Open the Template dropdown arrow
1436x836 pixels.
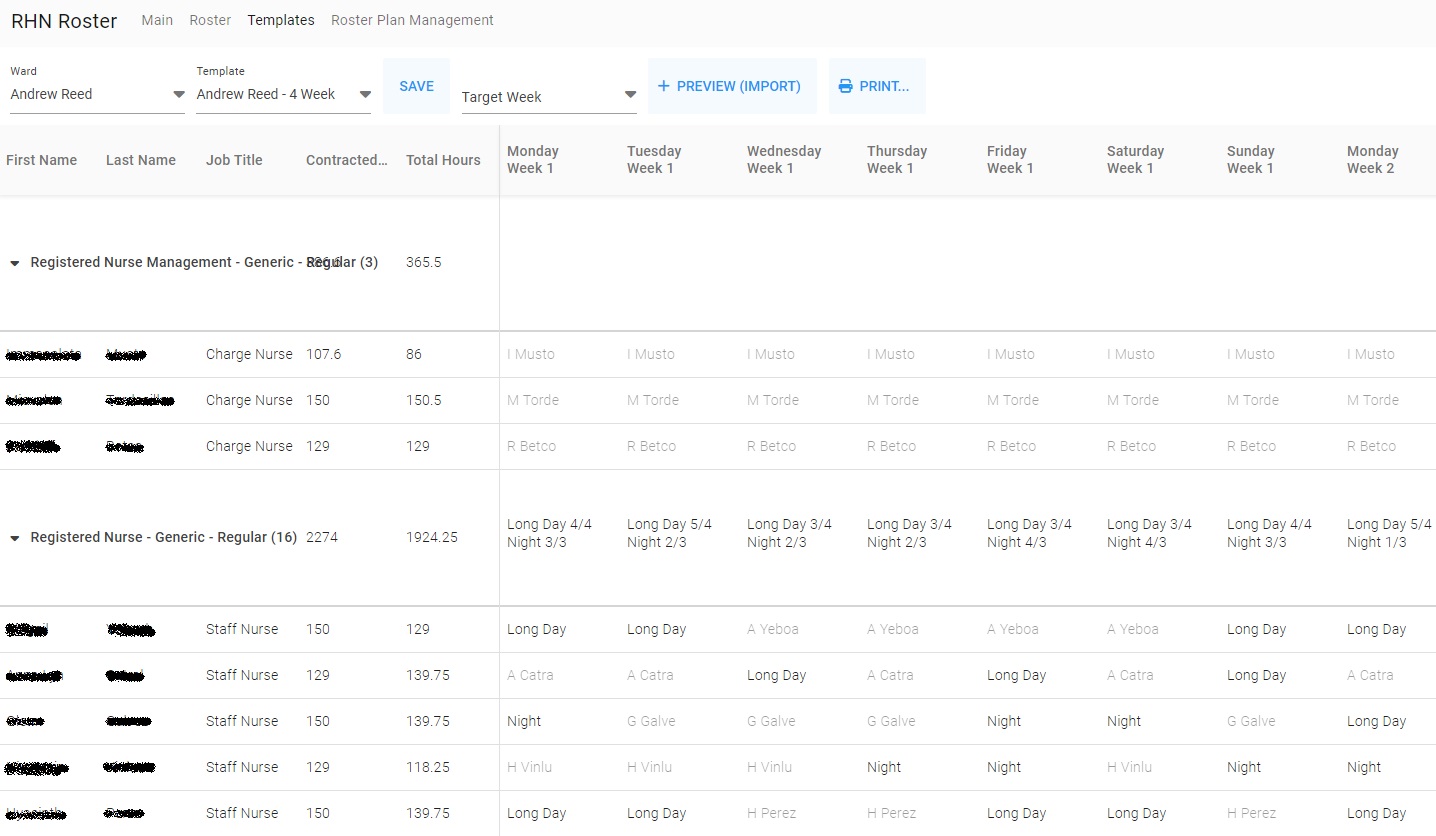[x=365, y=94]
